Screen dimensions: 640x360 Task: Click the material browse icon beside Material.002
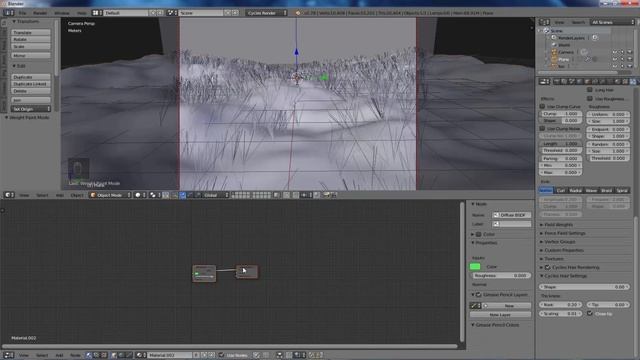coord(141,355)
